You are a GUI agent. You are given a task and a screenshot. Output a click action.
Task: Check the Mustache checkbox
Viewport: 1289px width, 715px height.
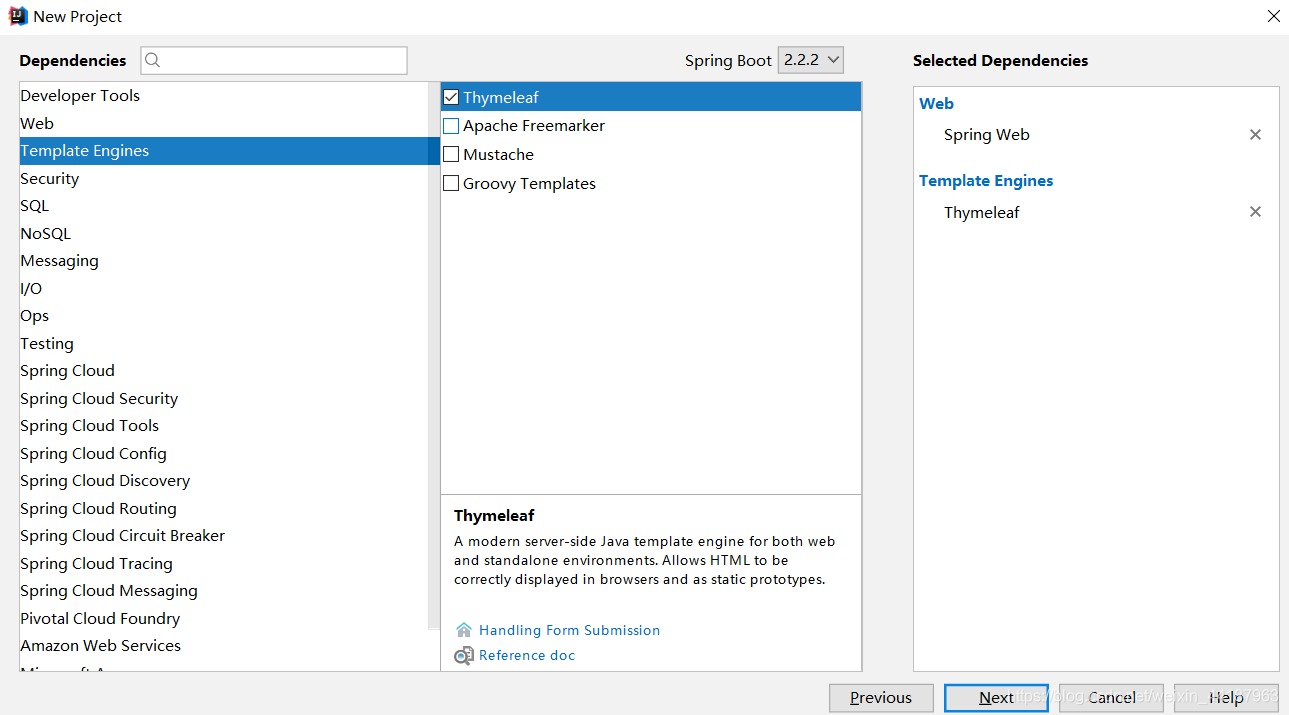(x=451, y=154)
